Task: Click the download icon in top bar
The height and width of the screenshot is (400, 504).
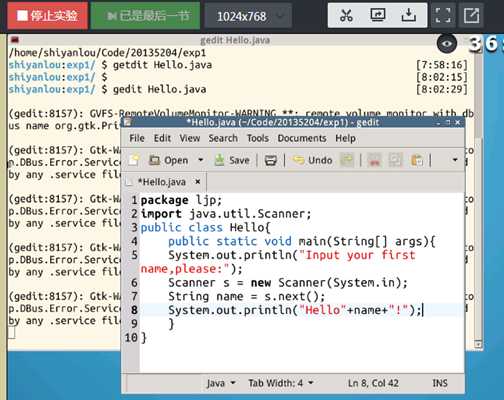Action: [409, 15]
